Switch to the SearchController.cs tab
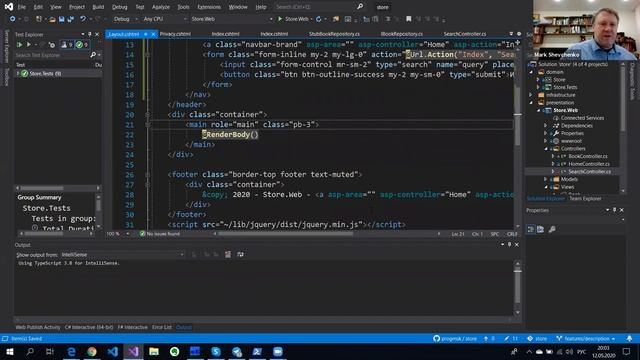This screenshot has width=640, height=360. click(464, 34)
